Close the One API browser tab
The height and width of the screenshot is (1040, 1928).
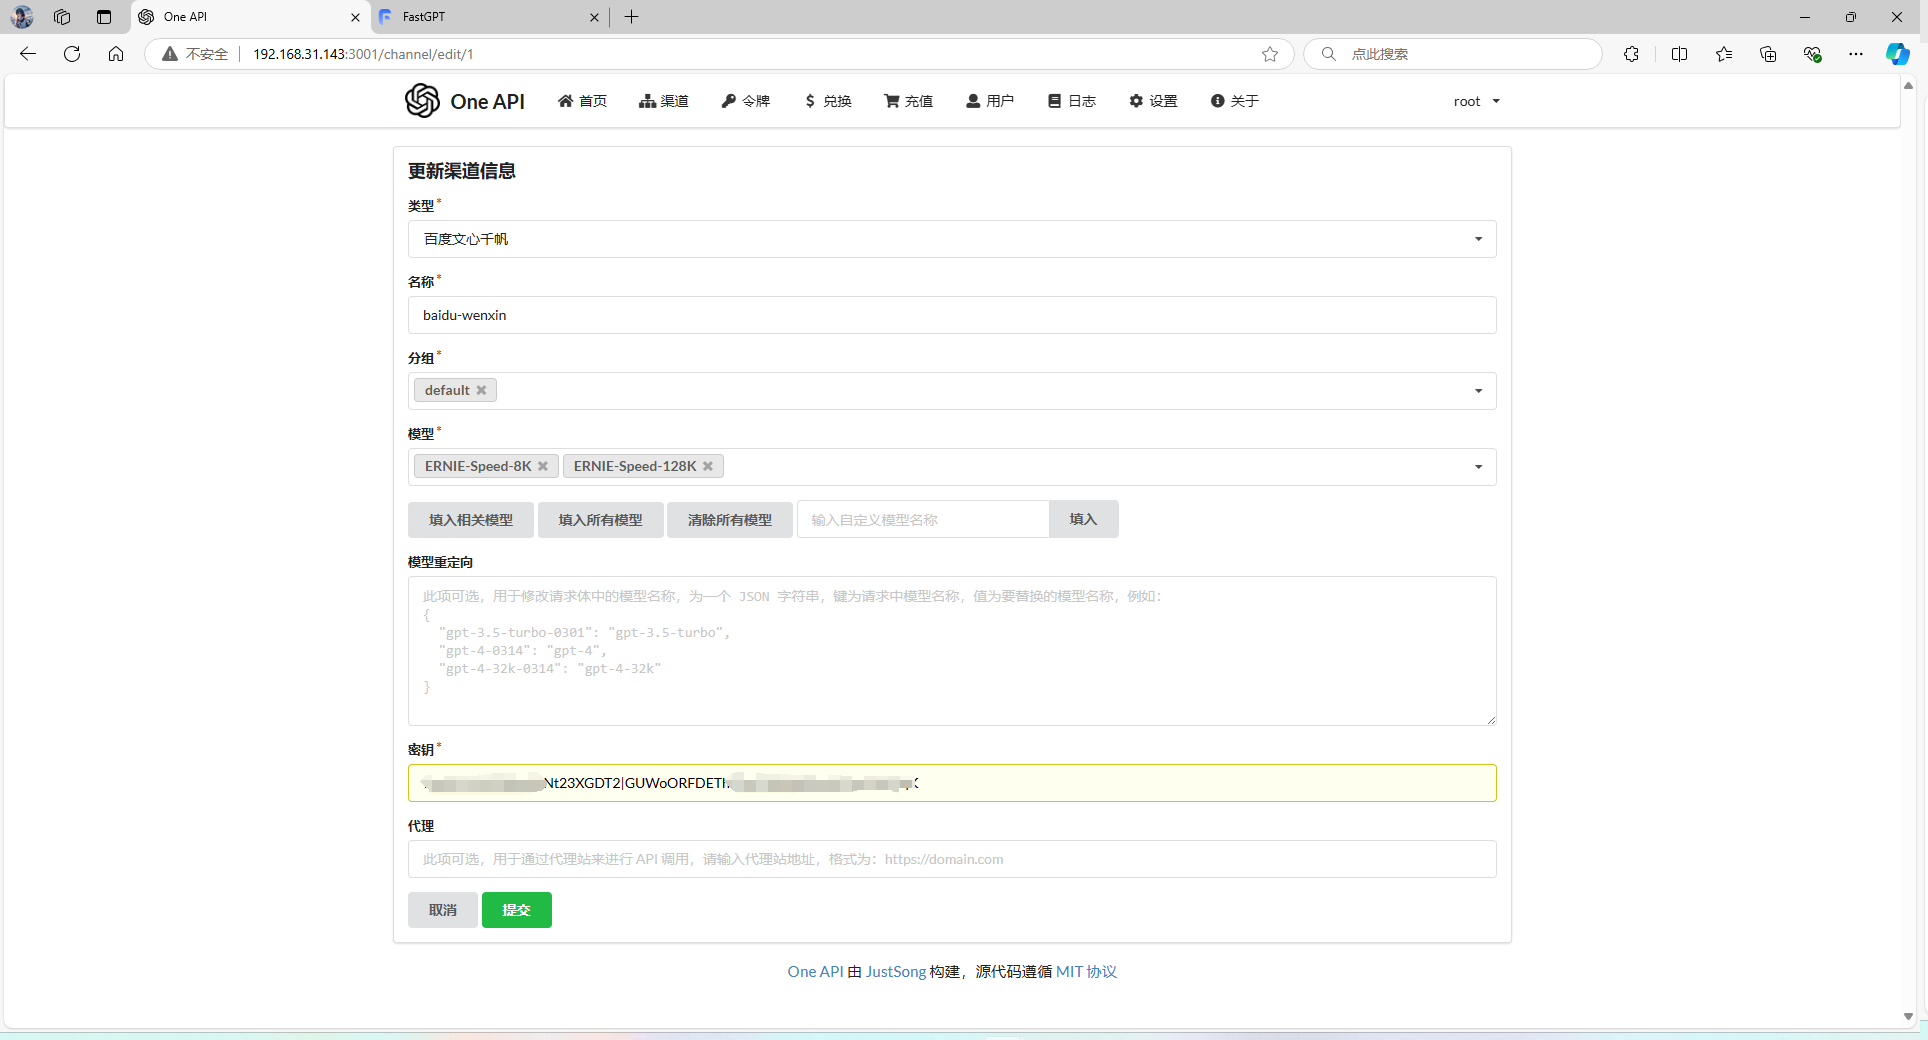coord(355,17)
